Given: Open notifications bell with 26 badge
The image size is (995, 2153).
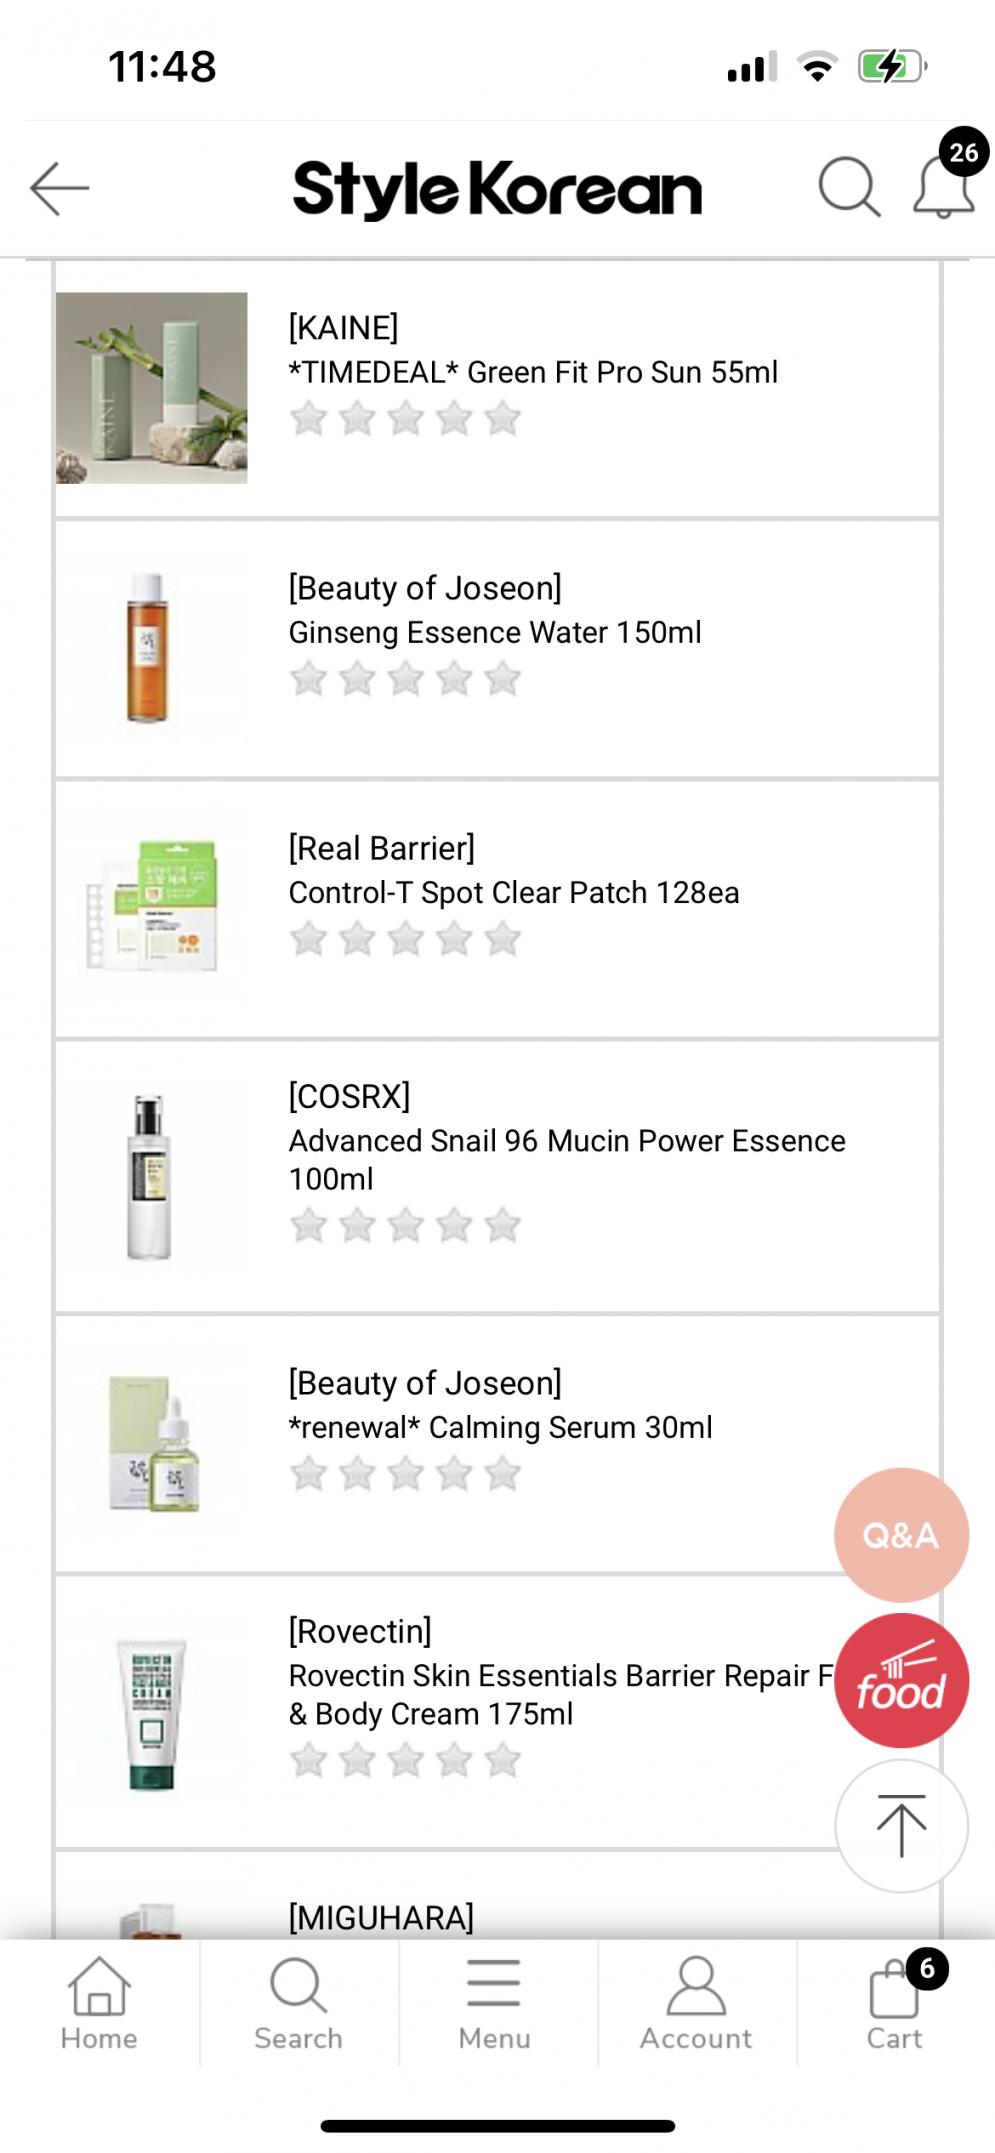Looking at the screenshot, I should coord(944,186).
